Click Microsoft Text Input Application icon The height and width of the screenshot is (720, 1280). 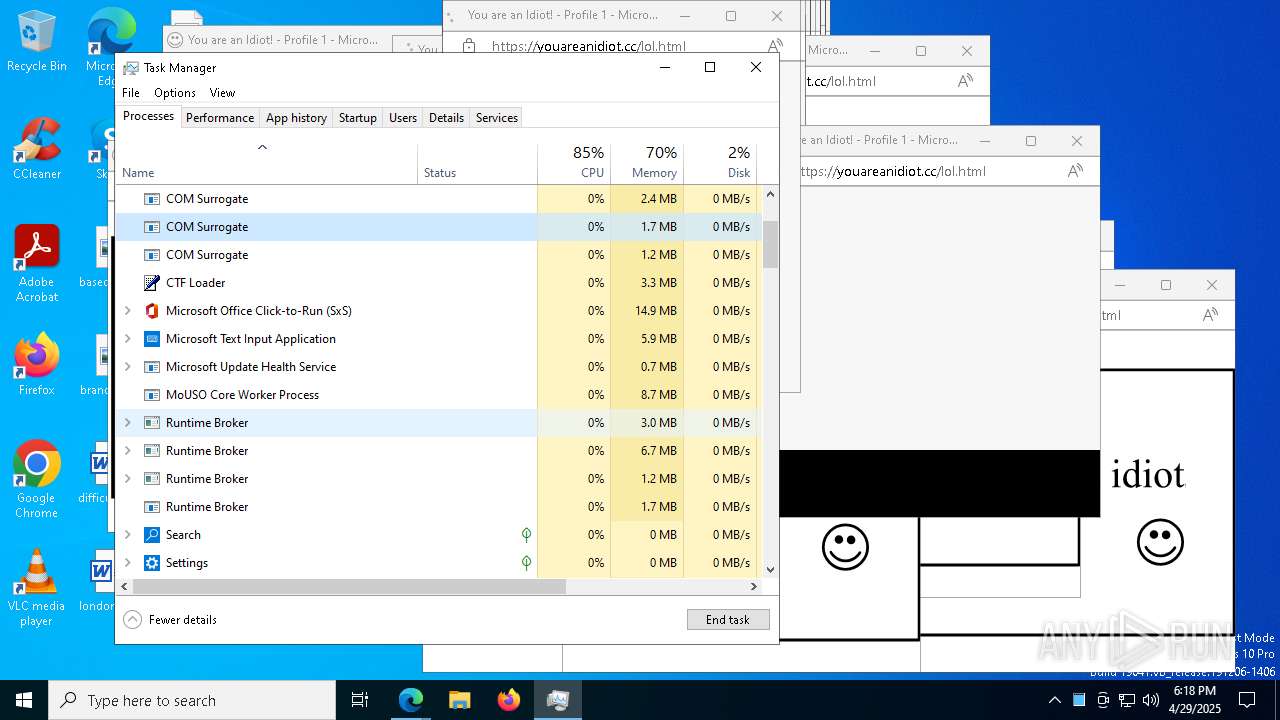[152, 339]
